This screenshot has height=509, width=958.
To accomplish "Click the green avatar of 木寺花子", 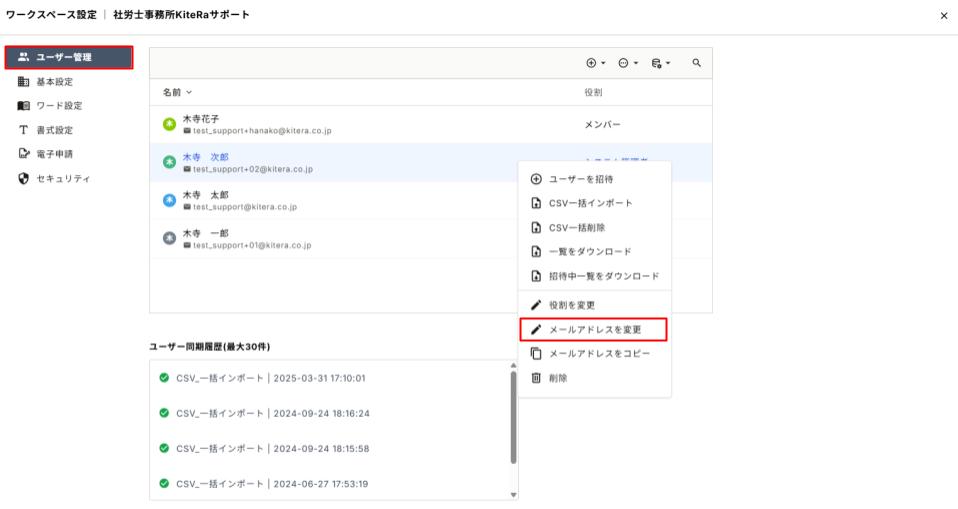I will pyautogui.click(x=169, y=125).
